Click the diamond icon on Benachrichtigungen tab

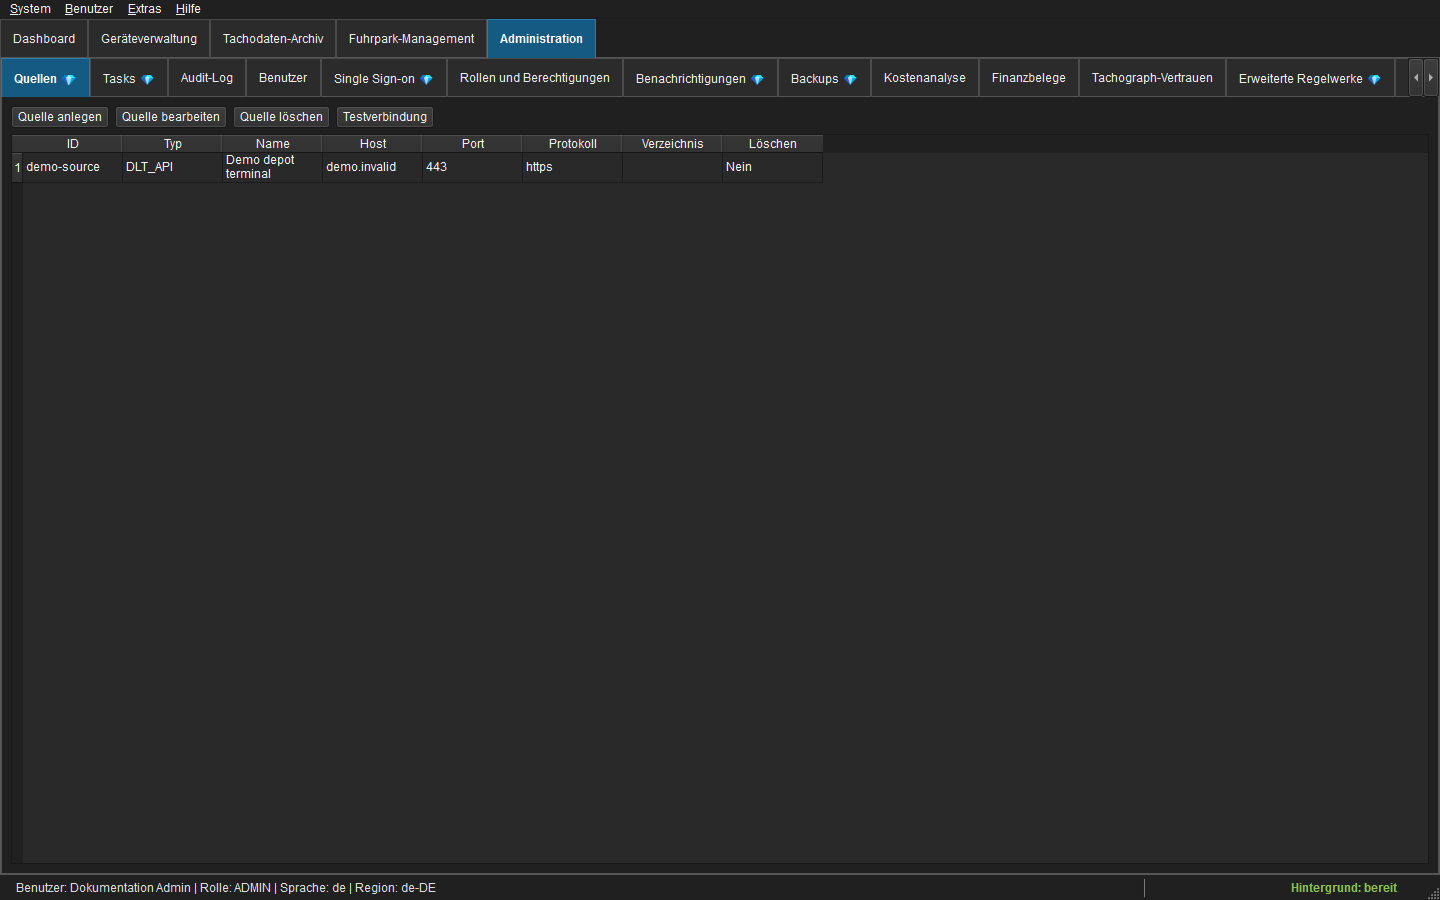click(x=758, y=79)
